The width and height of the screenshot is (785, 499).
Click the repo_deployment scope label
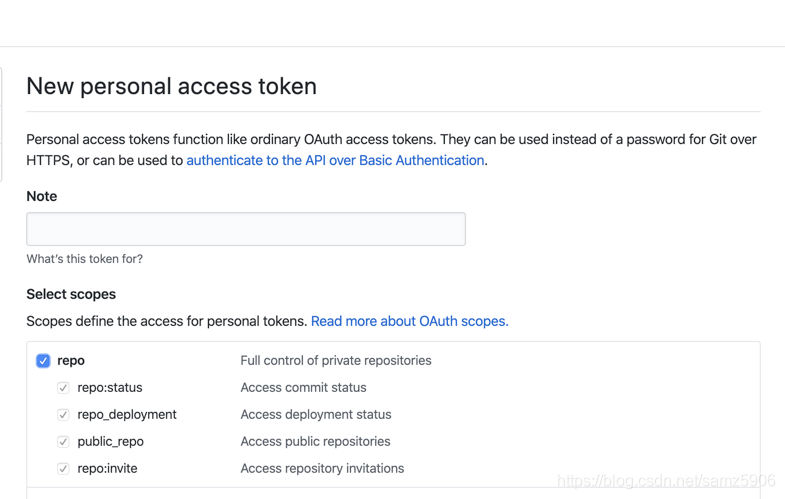[x=127, y=415]
